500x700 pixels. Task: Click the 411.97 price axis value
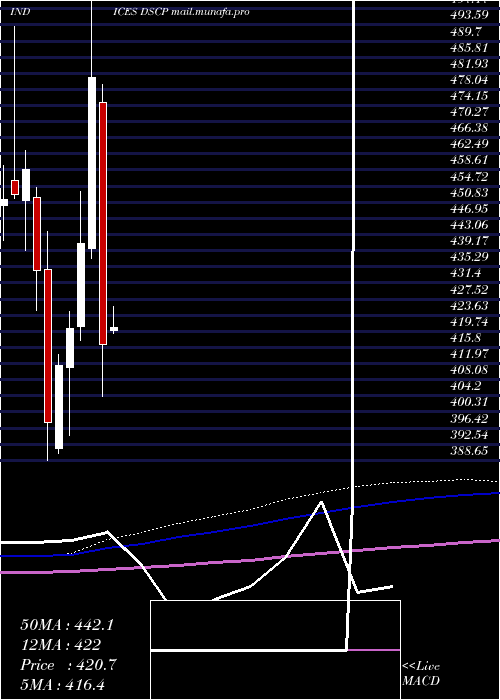tap(469, 354)
